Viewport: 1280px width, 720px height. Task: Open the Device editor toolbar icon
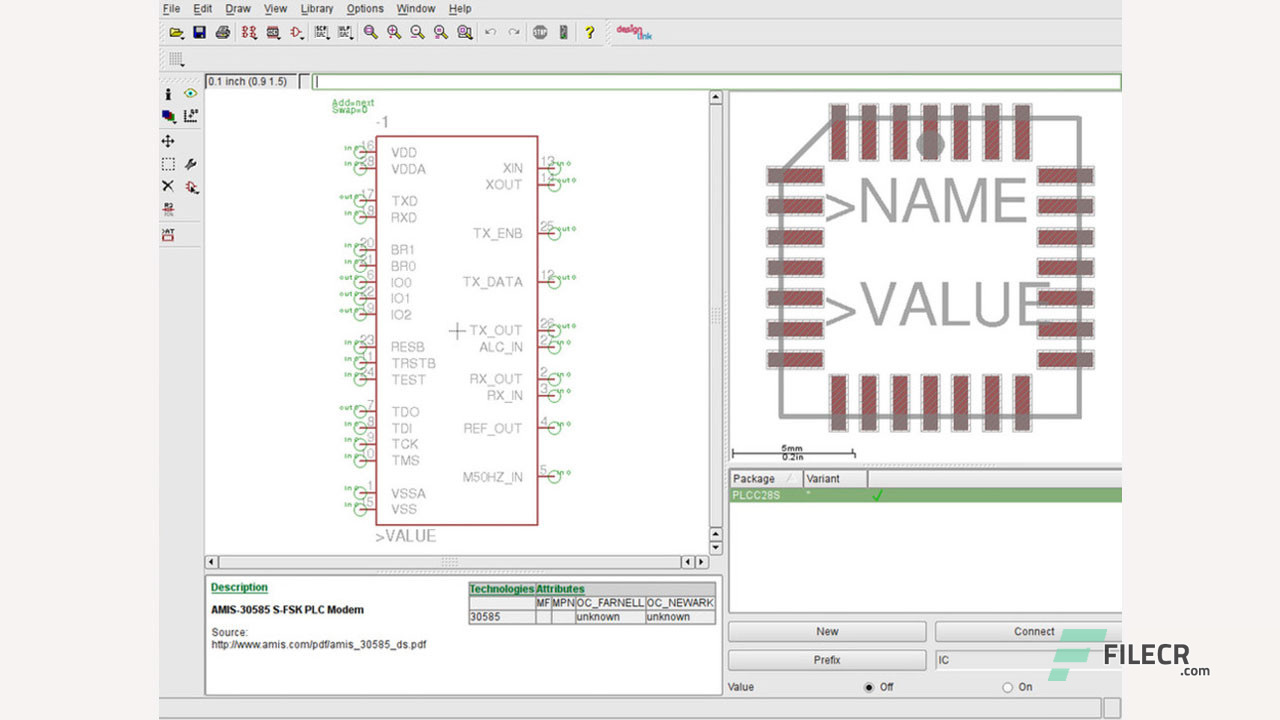249,32
